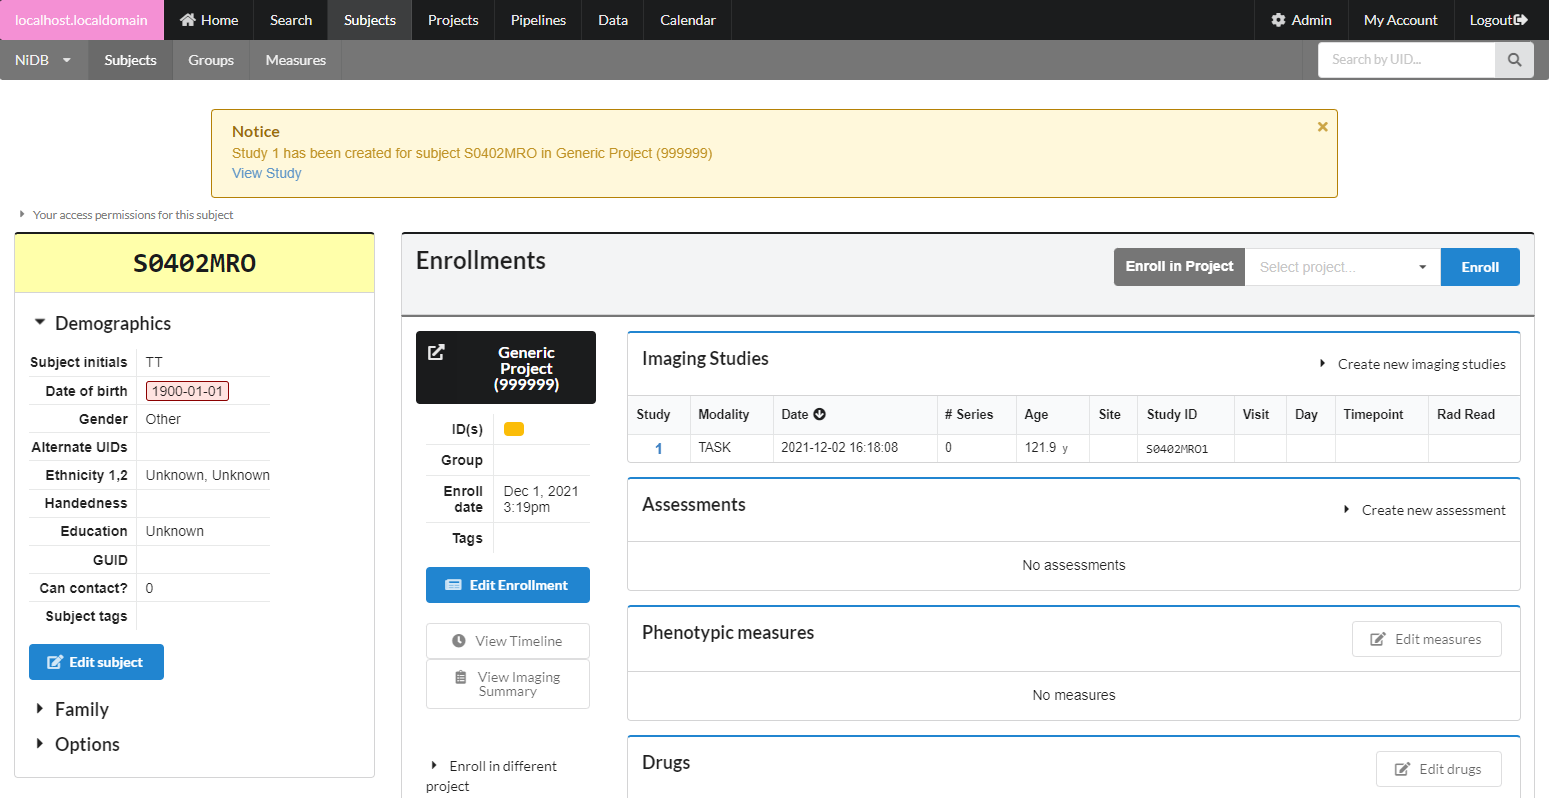1549x798 pixels.
Task: Open the Pipelines menu
Action: click(538, 20)
